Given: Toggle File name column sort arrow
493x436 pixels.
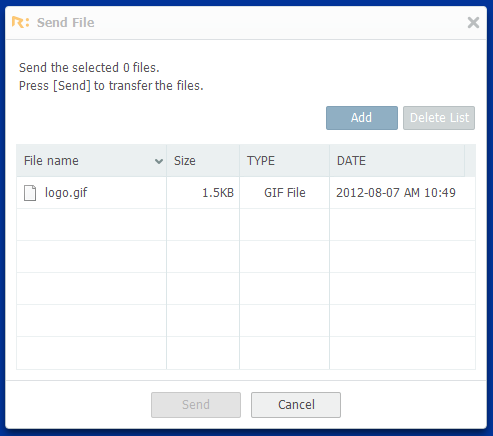Looking at the screenshot, I should [x=159, y=161].
